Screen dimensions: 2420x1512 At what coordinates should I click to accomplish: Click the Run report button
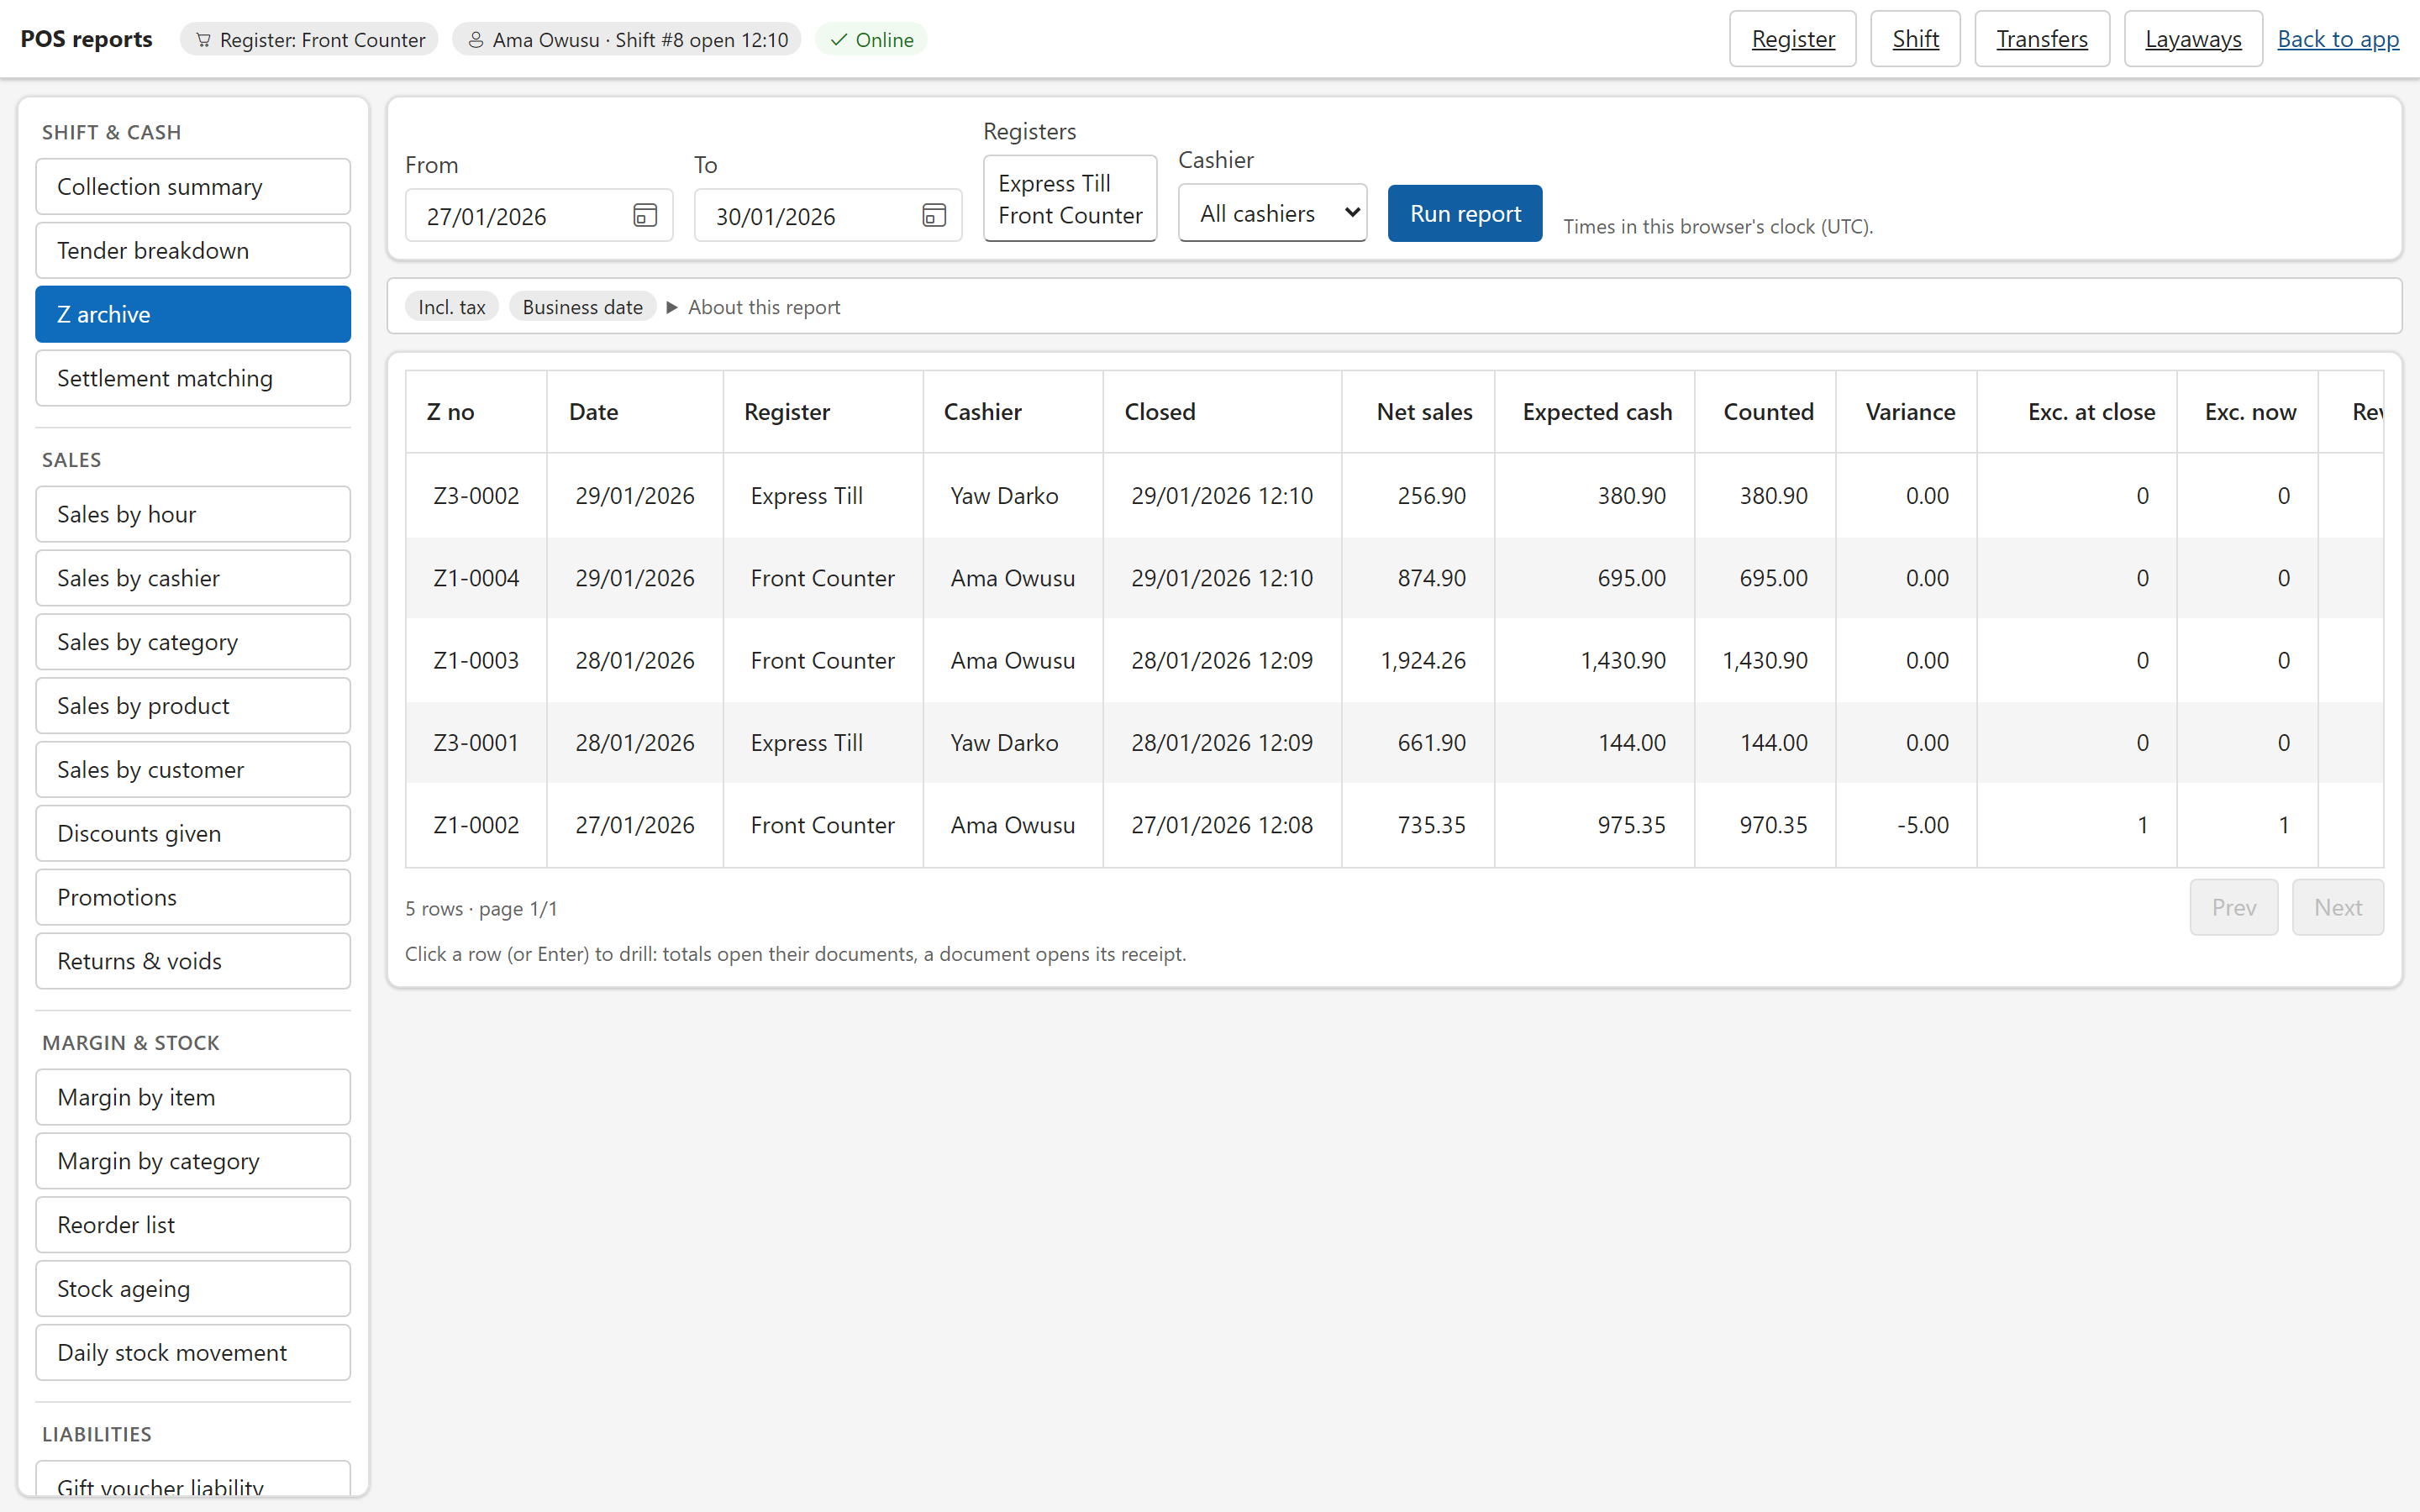click(1465, 213)
